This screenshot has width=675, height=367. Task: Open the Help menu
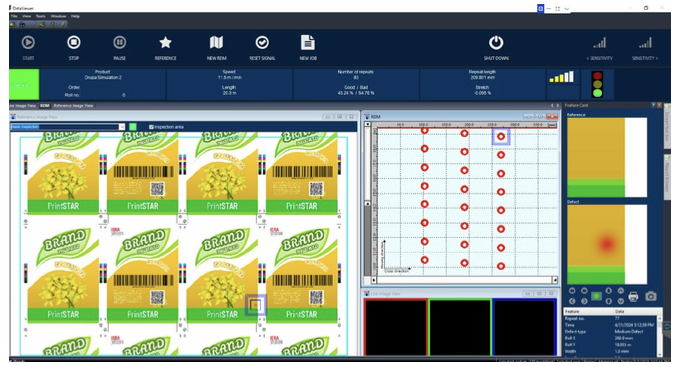click(x=75, y=16)
